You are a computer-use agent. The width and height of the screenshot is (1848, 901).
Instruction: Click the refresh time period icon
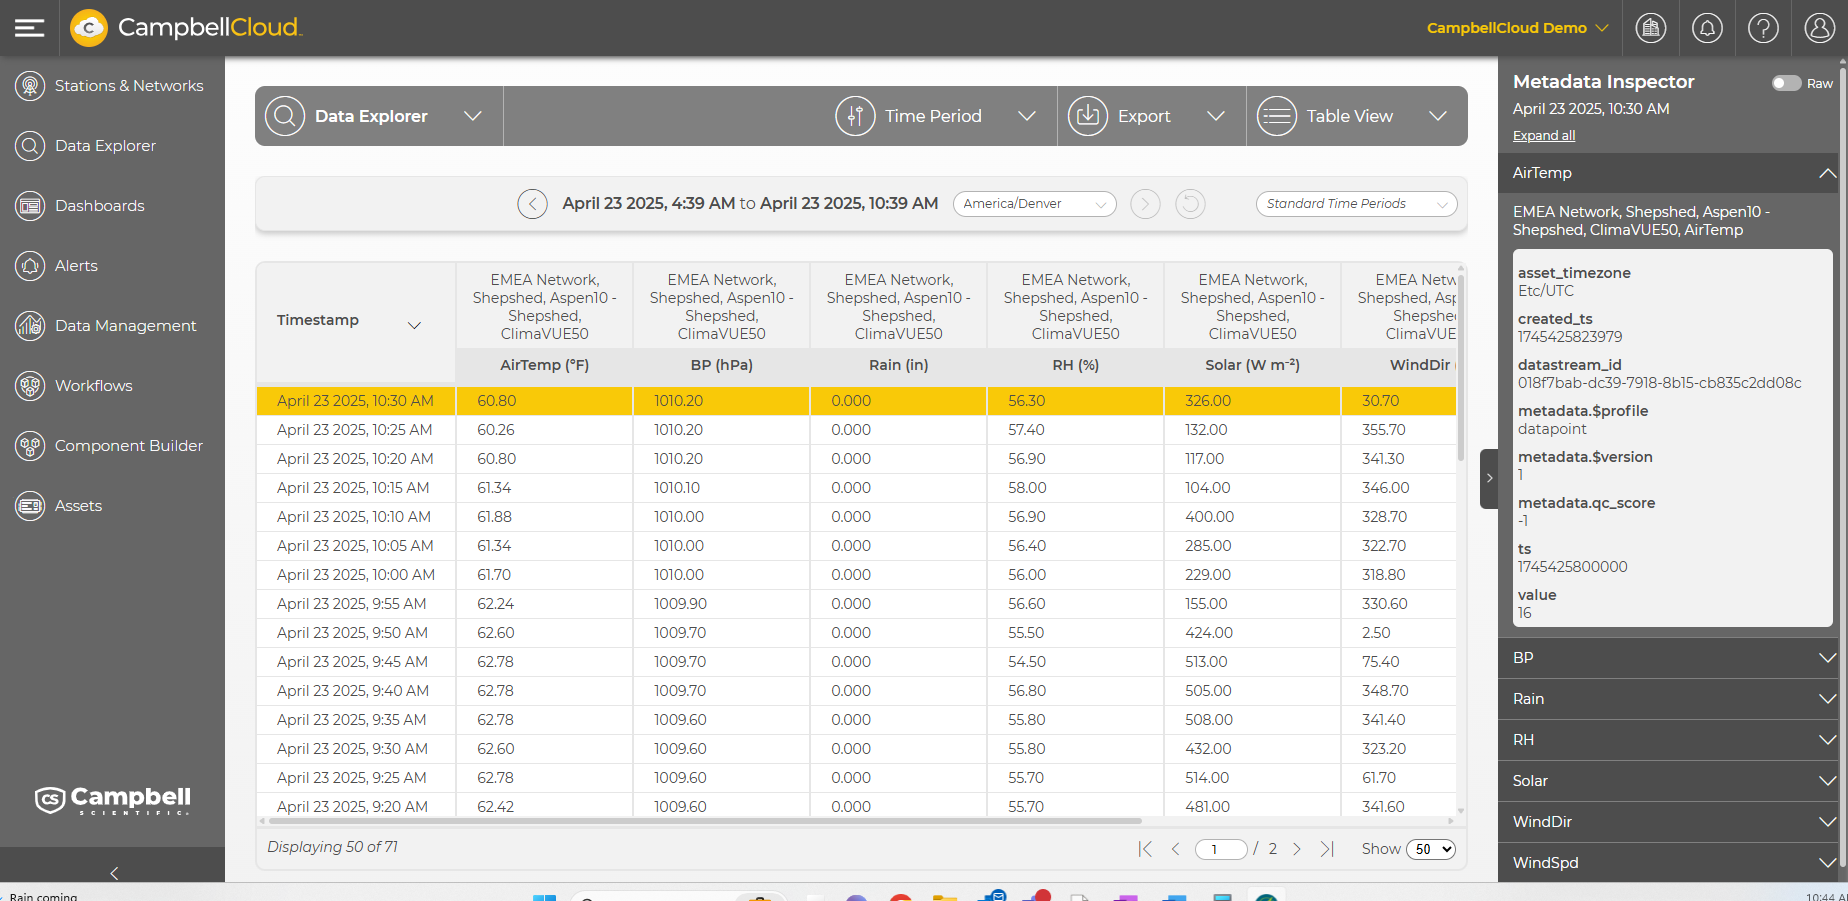pos(1190,204)
